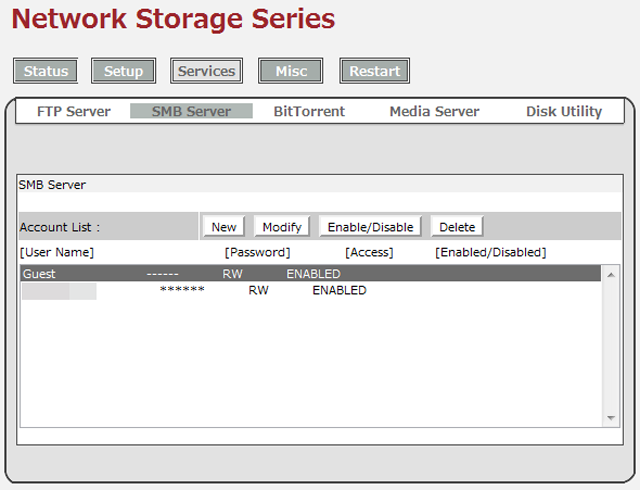The height and width of the screenshot is (490, 640).
Task: Click the account list scrollbar track
Action: (x=611, y=350)
